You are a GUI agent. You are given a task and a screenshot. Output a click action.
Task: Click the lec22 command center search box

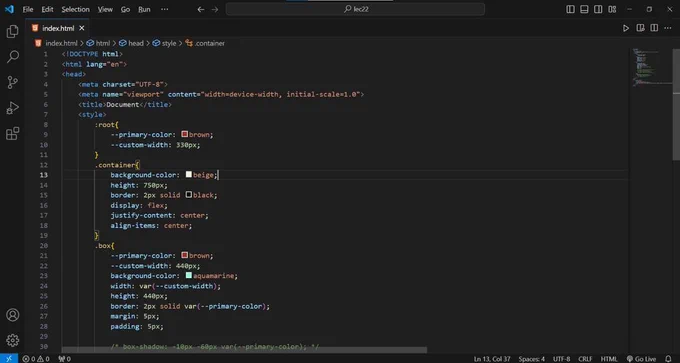click(355, 9)
